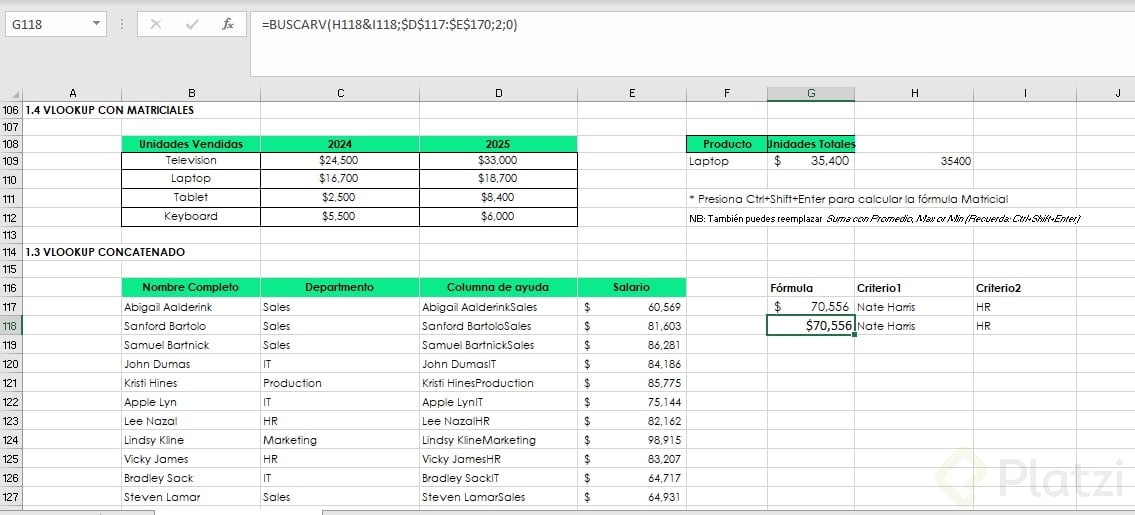Image resolution: width=1135 pixels, height=515 pixels.
Task: Select the 'John DumasIT' helper cell
Action: tap(499, 364)
